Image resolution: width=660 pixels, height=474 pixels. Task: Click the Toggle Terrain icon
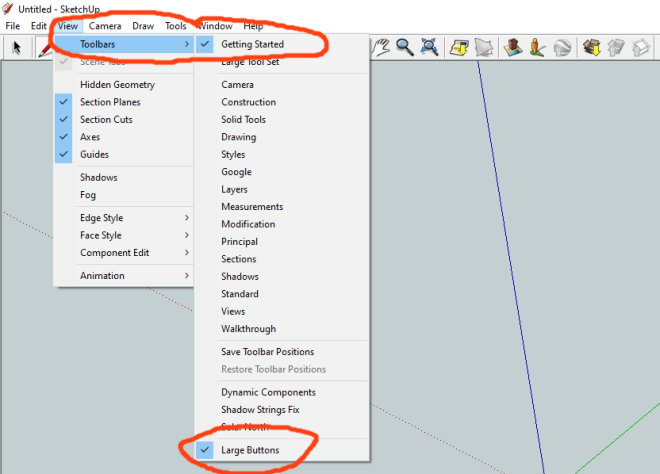click(x=484, y=47)
